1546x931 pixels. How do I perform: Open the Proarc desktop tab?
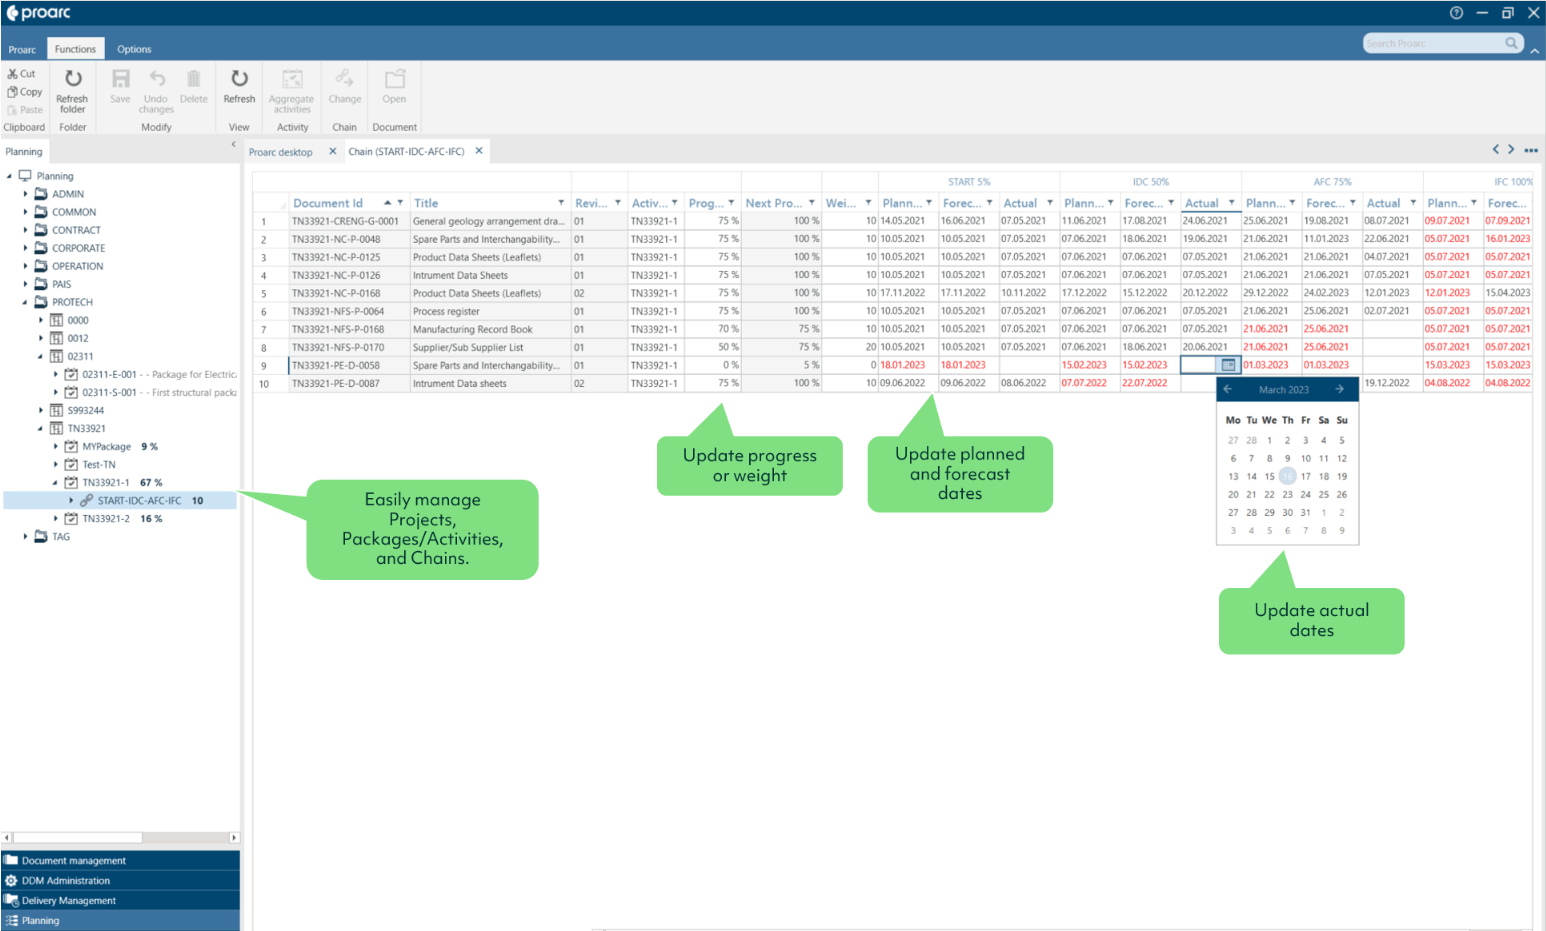click(x=281, y=151)
